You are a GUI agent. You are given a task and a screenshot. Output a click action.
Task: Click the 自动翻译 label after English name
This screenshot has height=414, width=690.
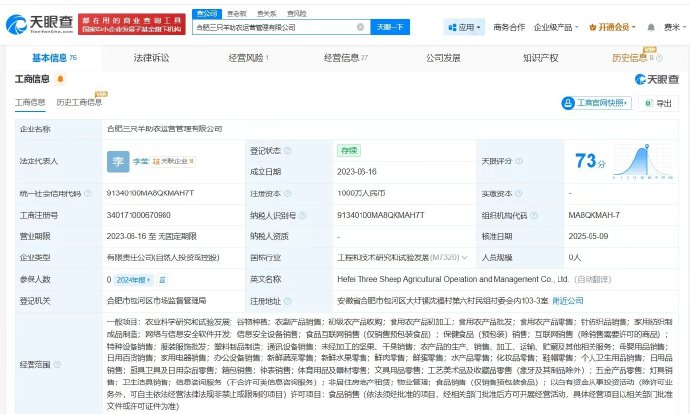[x=593, y=279]
